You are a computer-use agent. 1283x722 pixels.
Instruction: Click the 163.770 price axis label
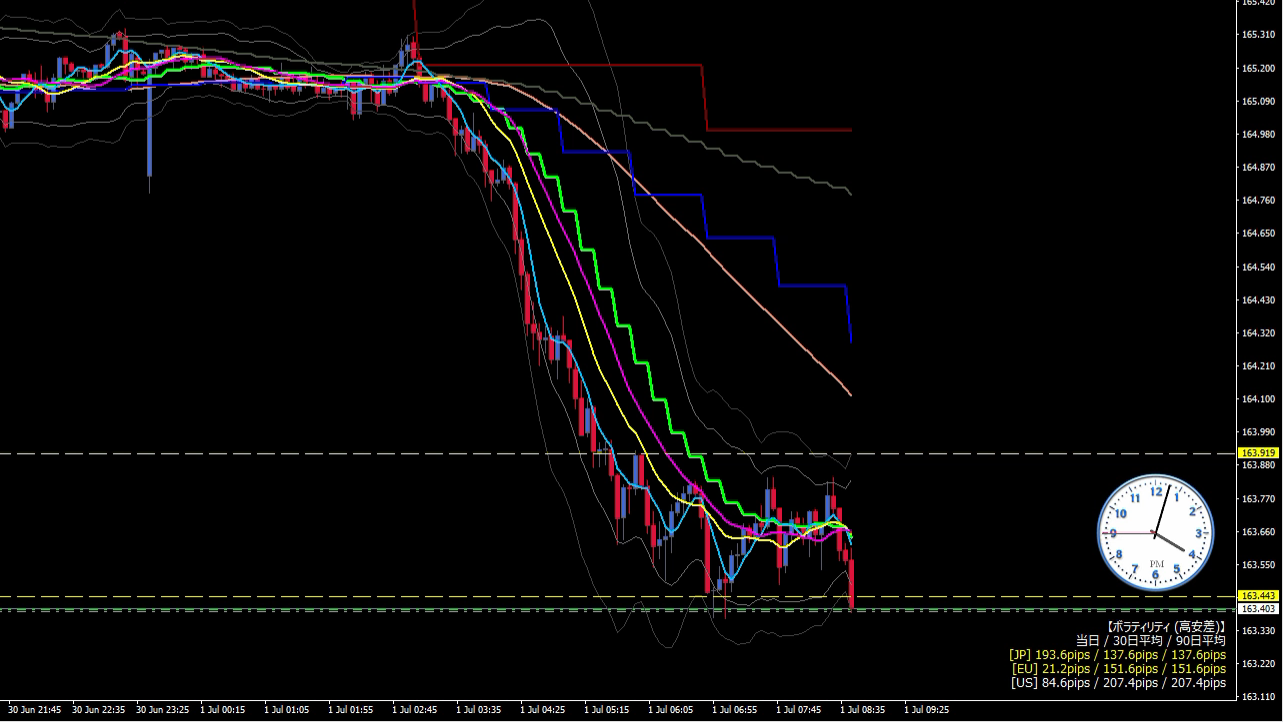(1258, 498)
